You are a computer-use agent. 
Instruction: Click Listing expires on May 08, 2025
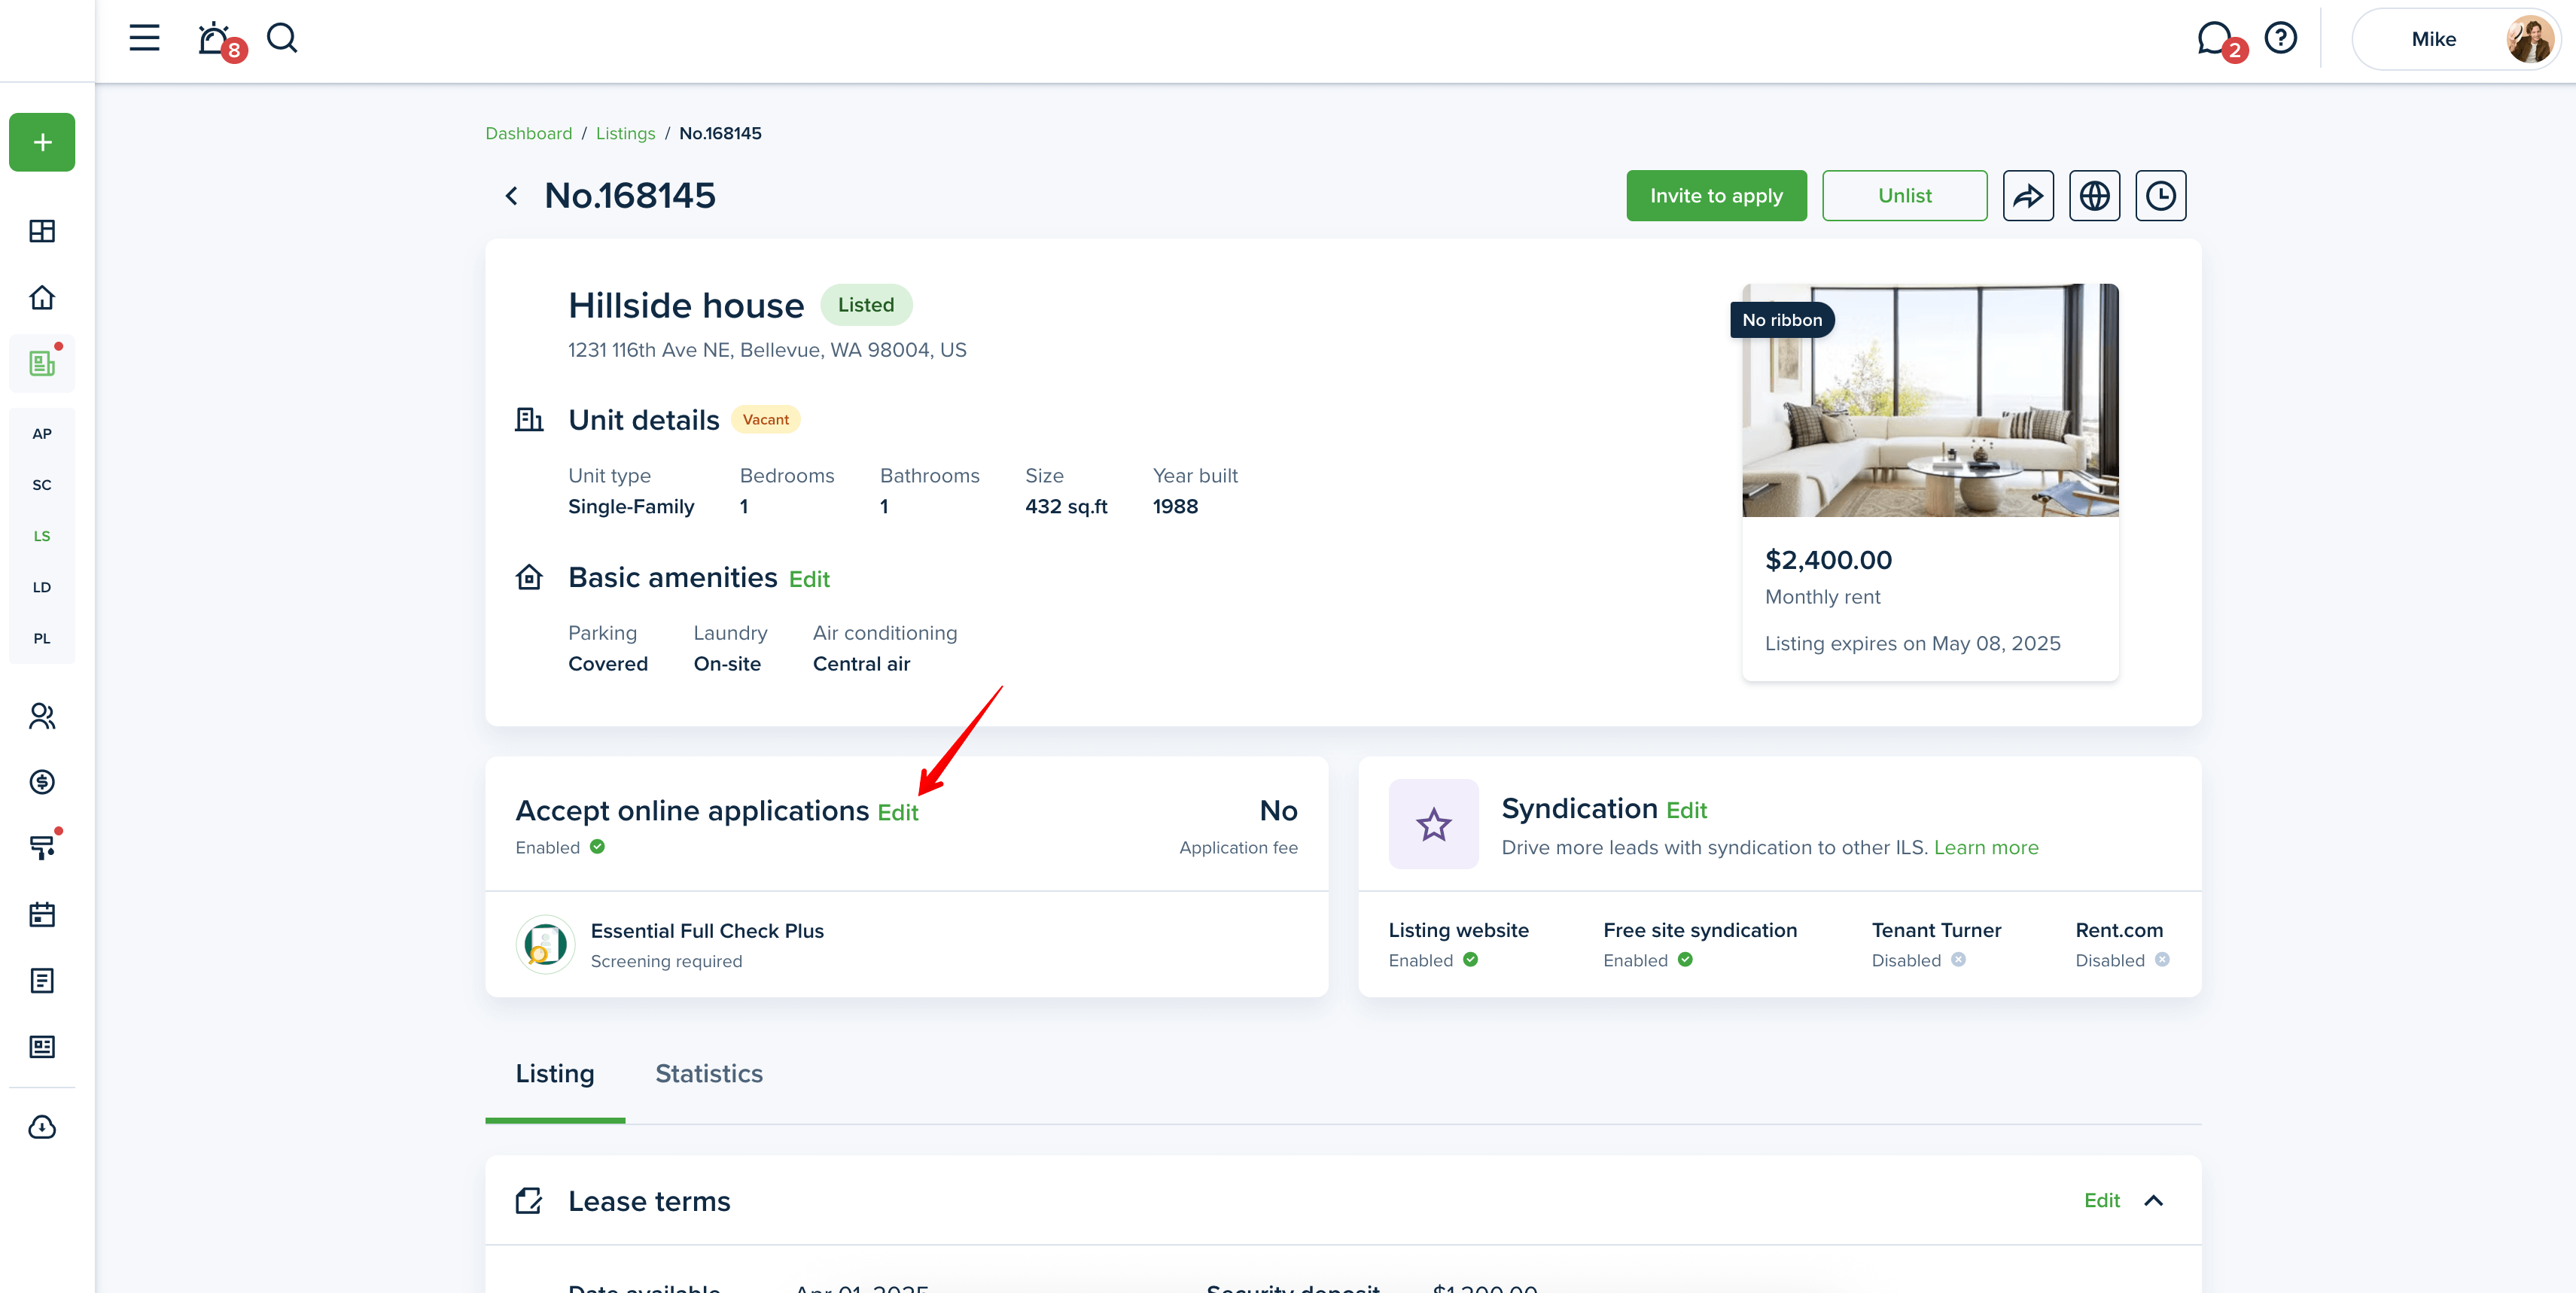(1912, 644)
